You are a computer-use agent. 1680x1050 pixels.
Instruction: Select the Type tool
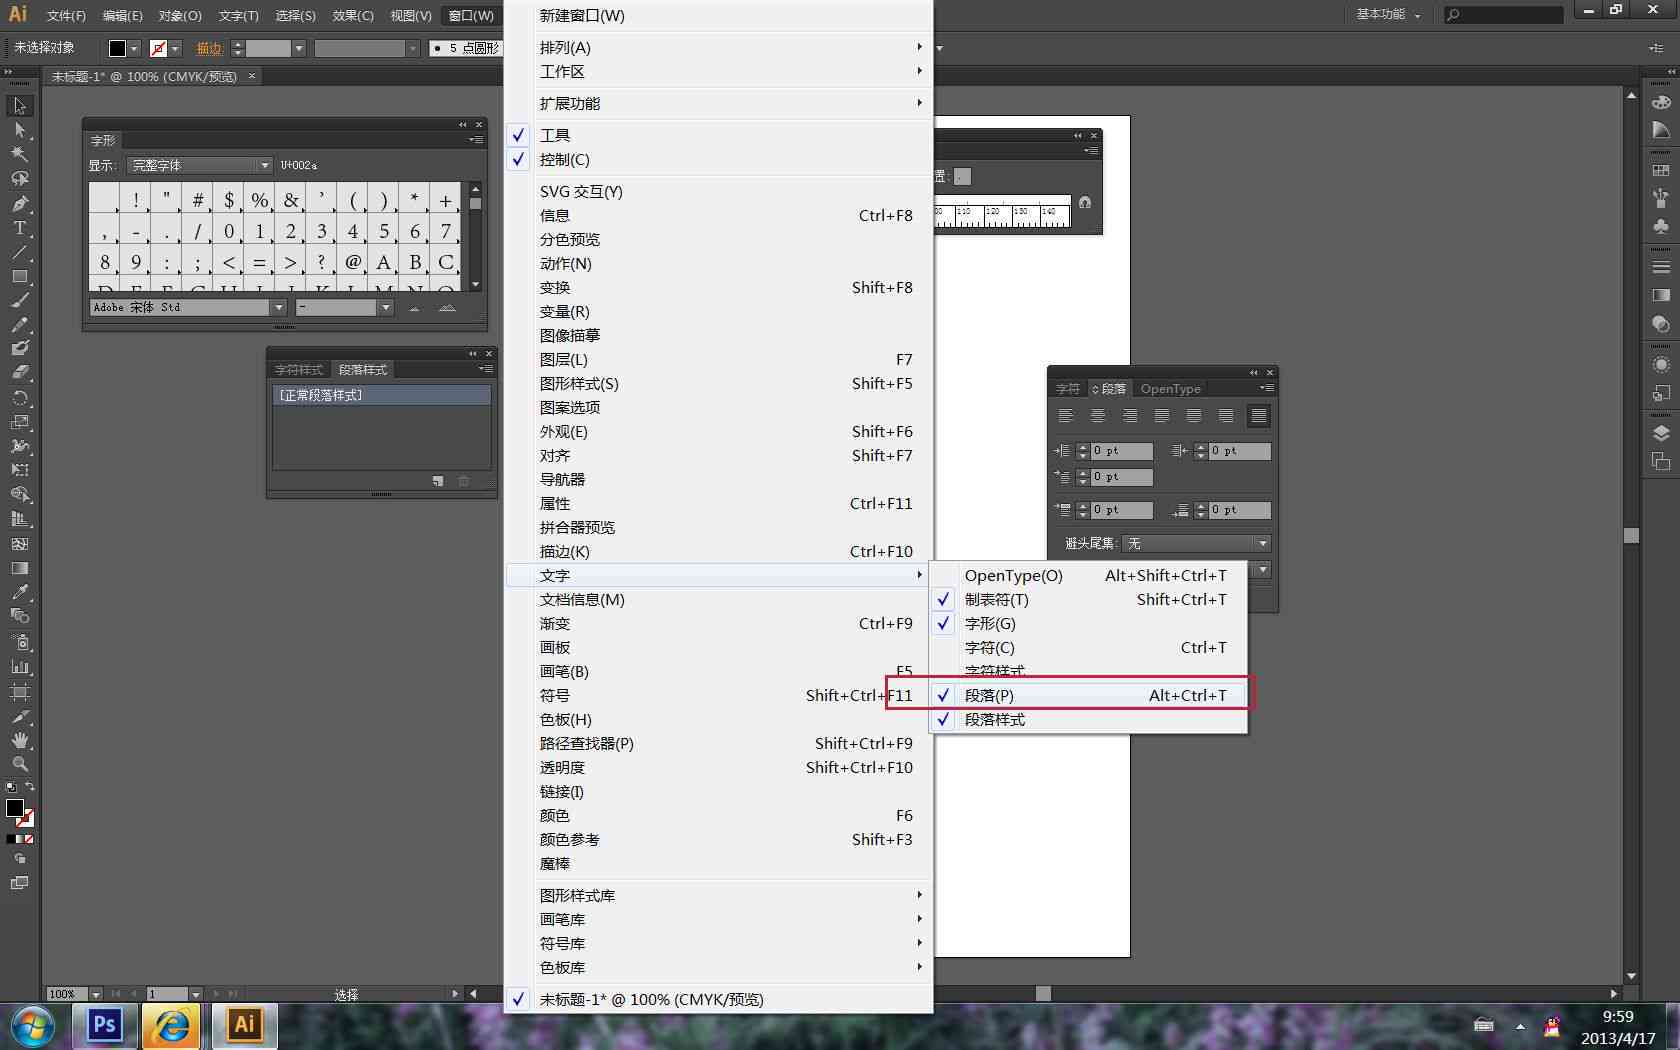19,227
